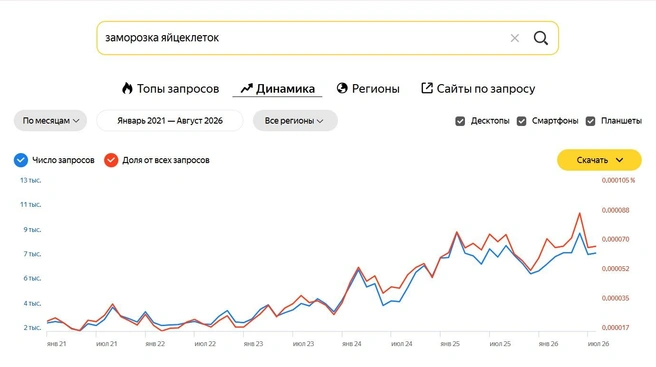Click the 0,000105 % right axis label

[x=618, y=180]
